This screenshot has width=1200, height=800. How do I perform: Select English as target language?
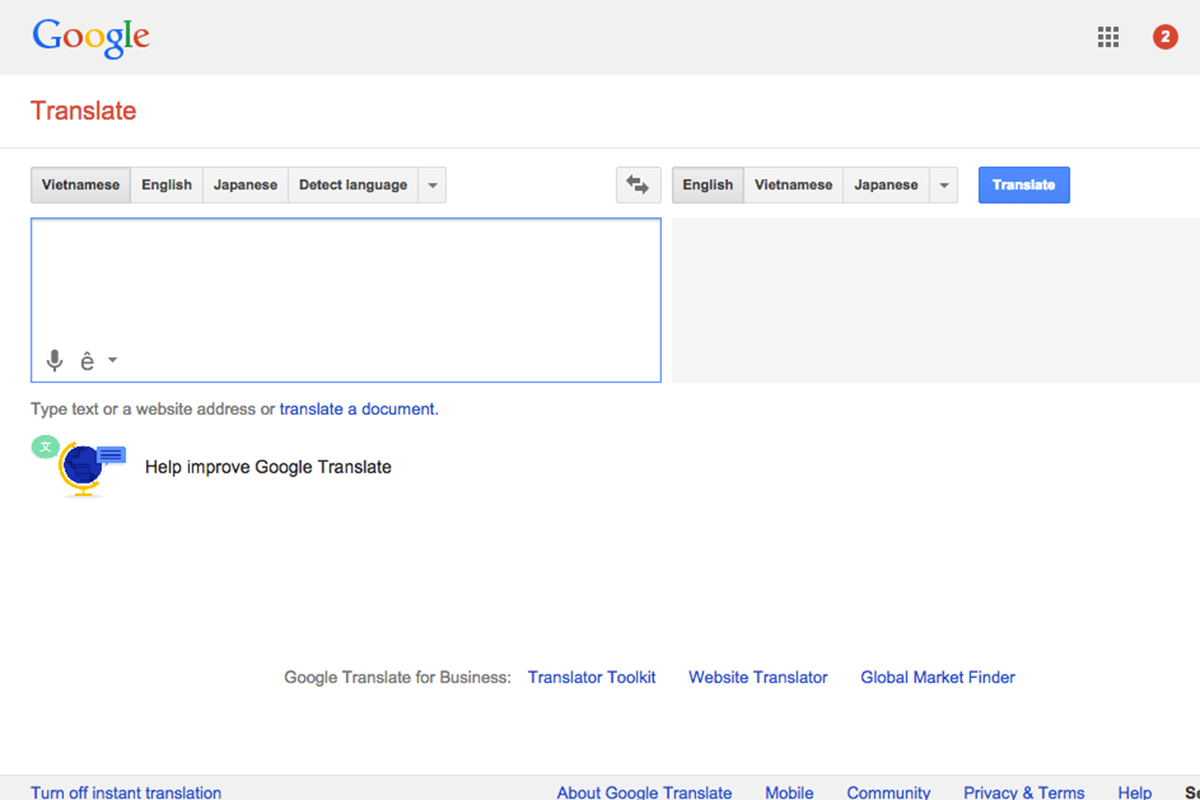pyautogui.click(x=708, y=185)
